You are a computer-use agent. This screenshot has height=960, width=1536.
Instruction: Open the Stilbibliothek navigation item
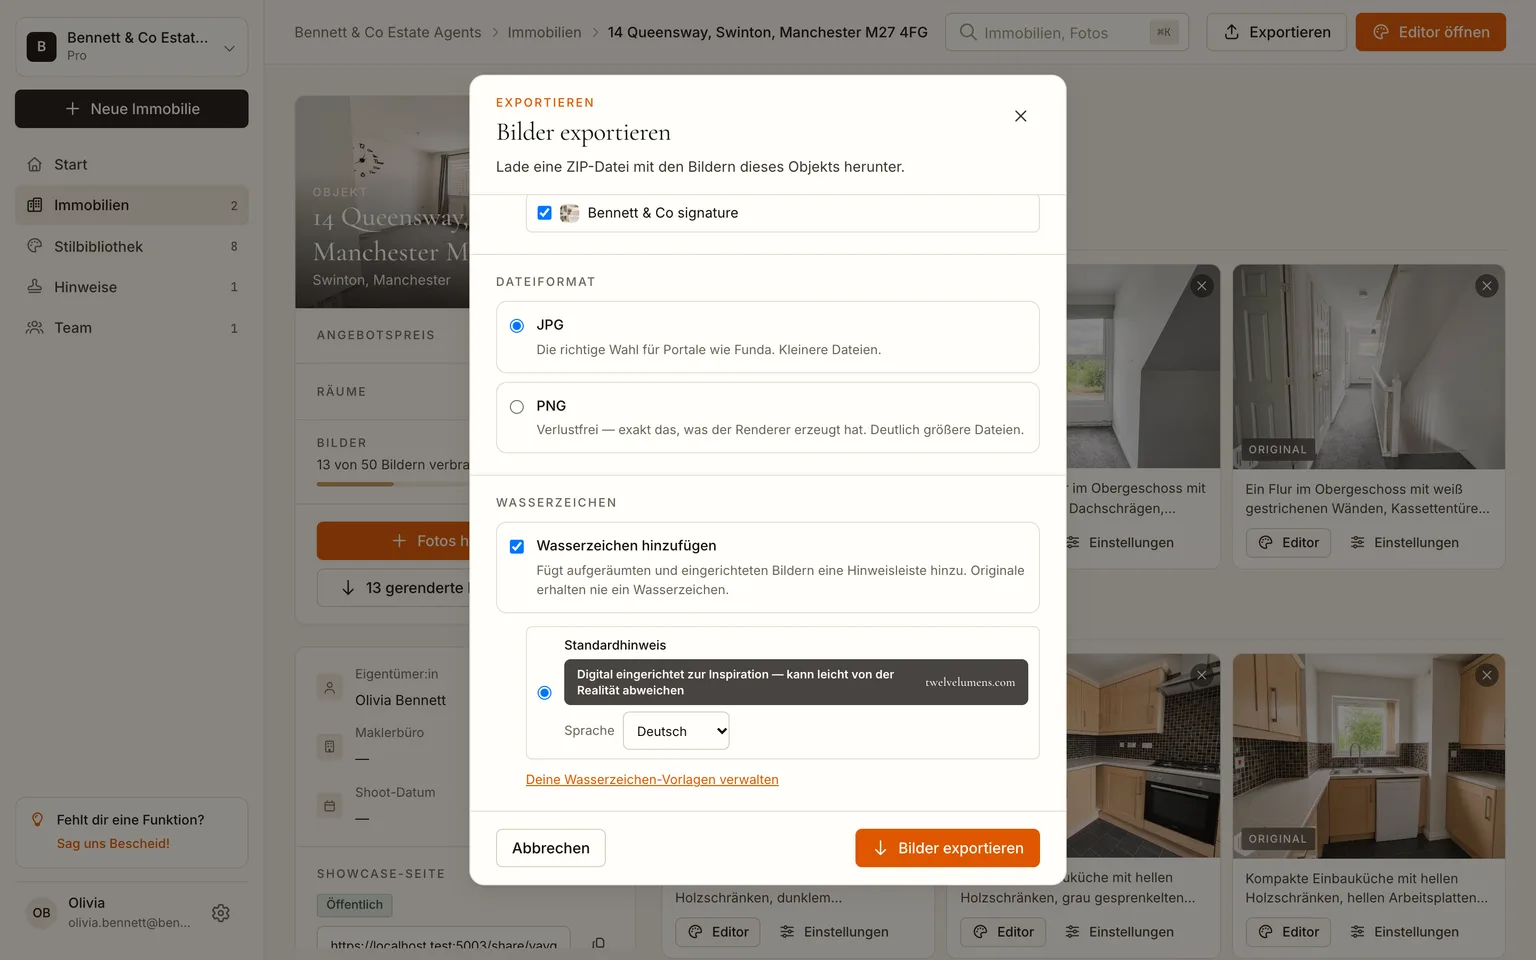(x=132, y=246)
